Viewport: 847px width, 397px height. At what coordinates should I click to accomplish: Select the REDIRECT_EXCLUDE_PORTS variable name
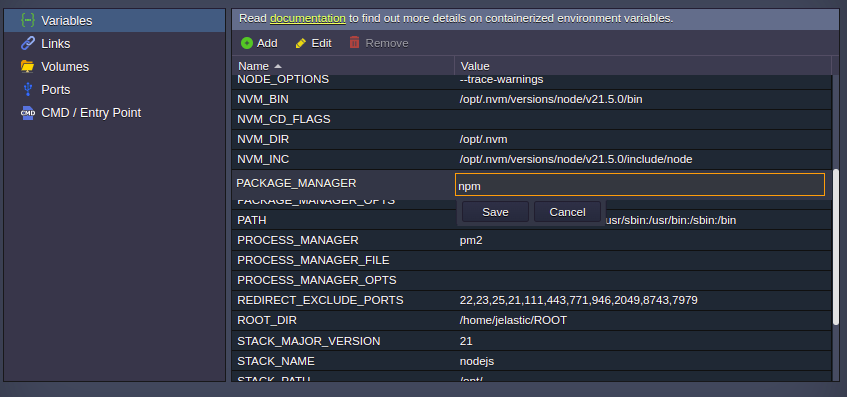coord(320,300)
